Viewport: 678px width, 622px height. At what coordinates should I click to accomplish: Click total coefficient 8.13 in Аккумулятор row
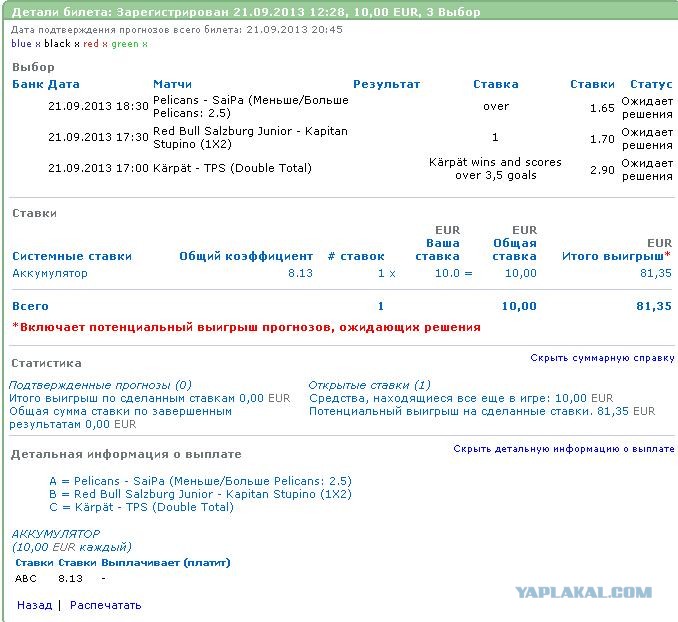tap(300, 273)
